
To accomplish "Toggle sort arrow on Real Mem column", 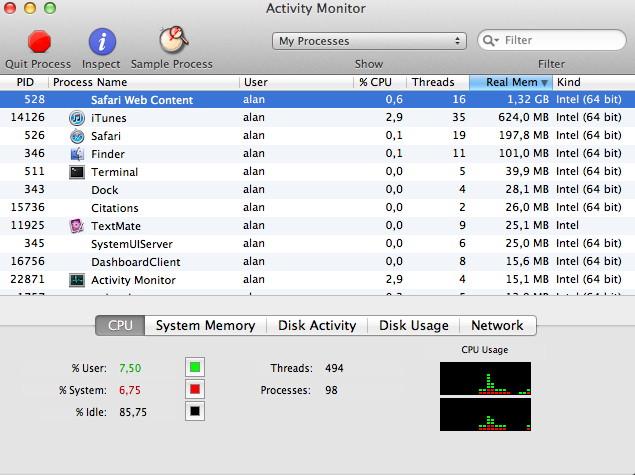I will coord(544,83).
